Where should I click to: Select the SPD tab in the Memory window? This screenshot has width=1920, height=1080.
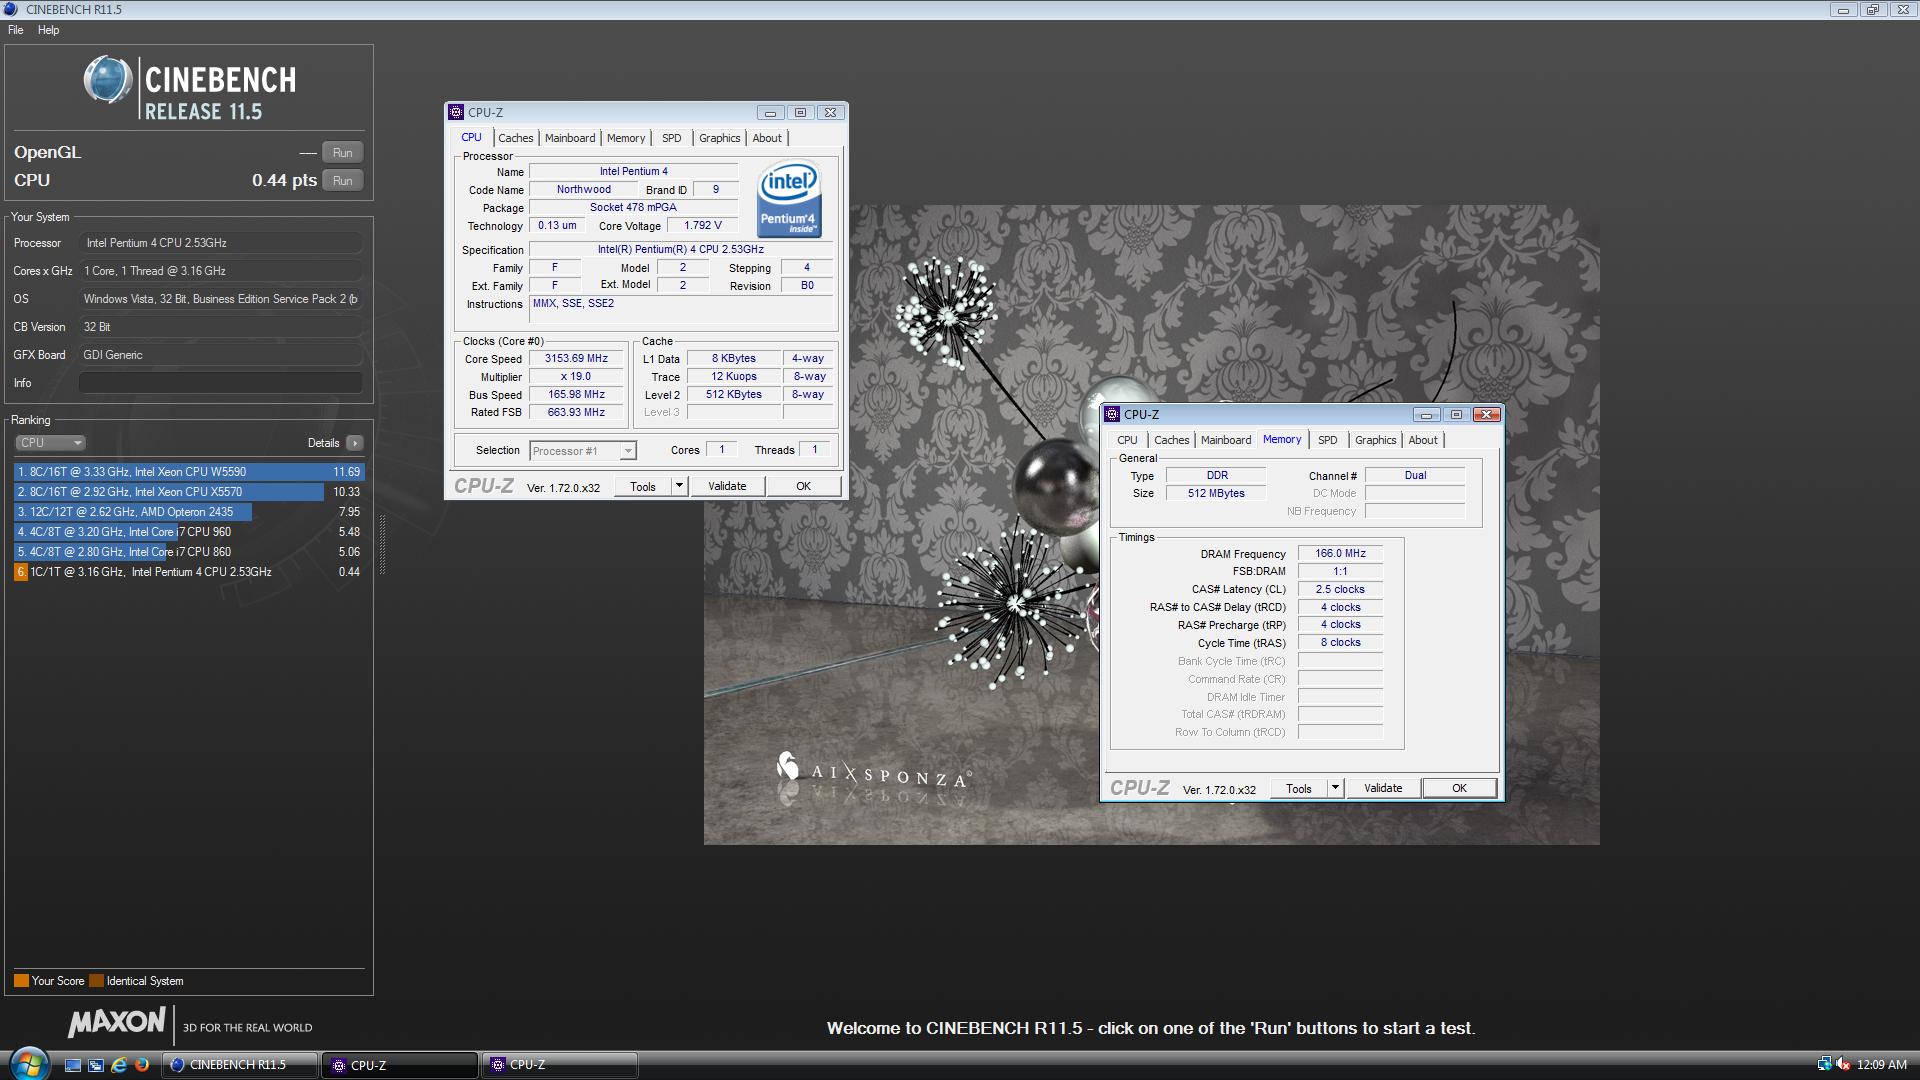point(1328,440)
